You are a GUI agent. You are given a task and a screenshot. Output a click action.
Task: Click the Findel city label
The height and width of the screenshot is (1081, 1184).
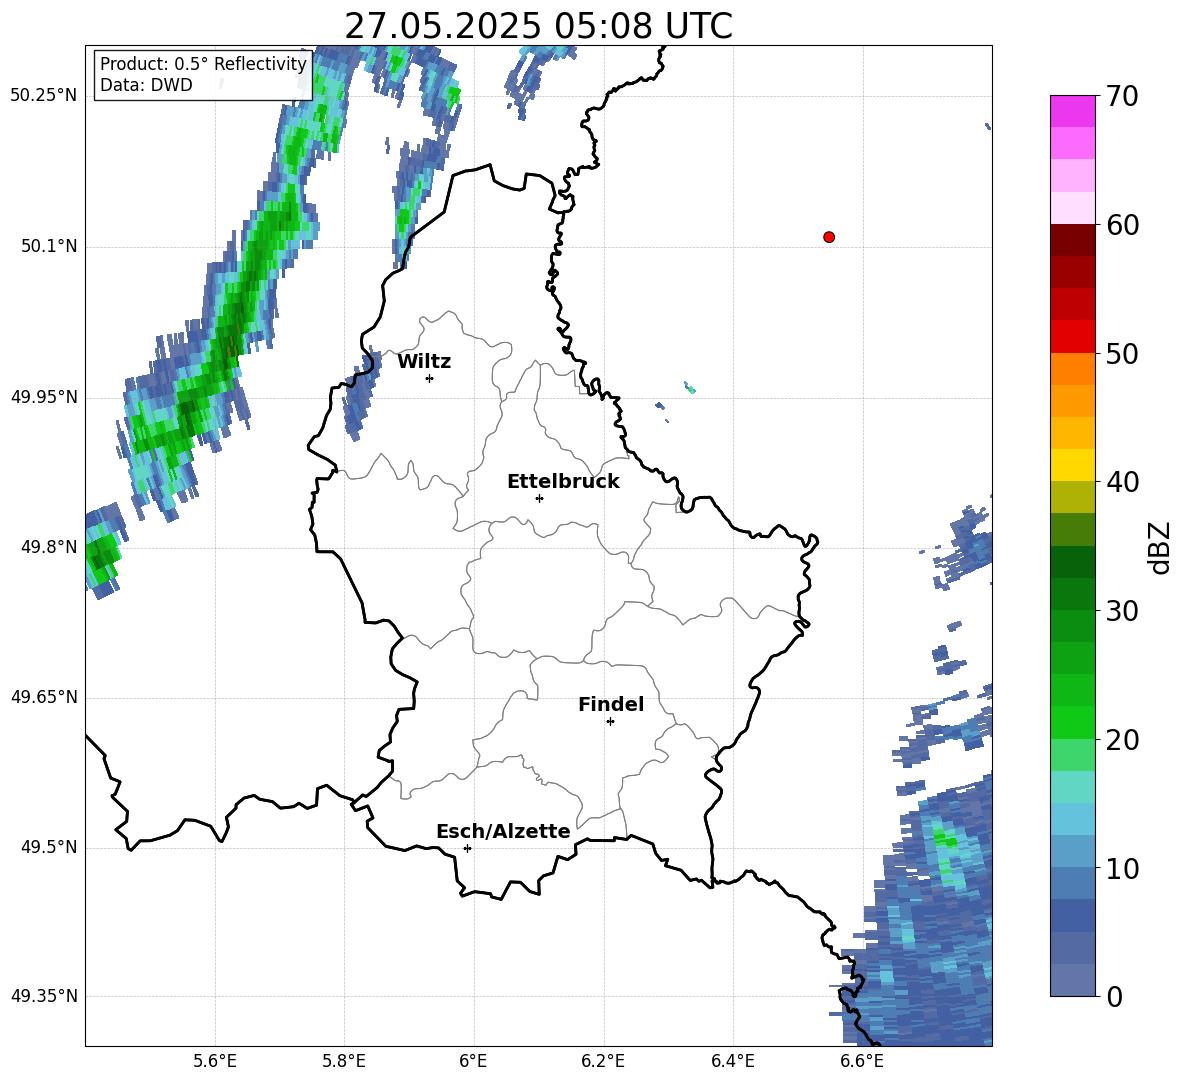[611, 704]
